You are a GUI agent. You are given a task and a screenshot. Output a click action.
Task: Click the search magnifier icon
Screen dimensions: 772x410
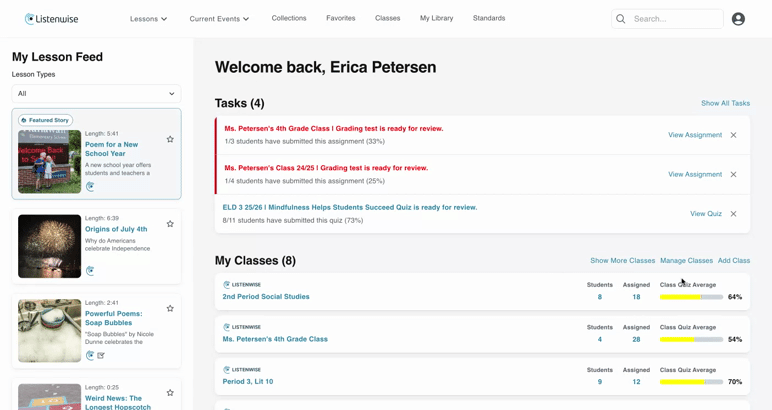tap(621, 19)
